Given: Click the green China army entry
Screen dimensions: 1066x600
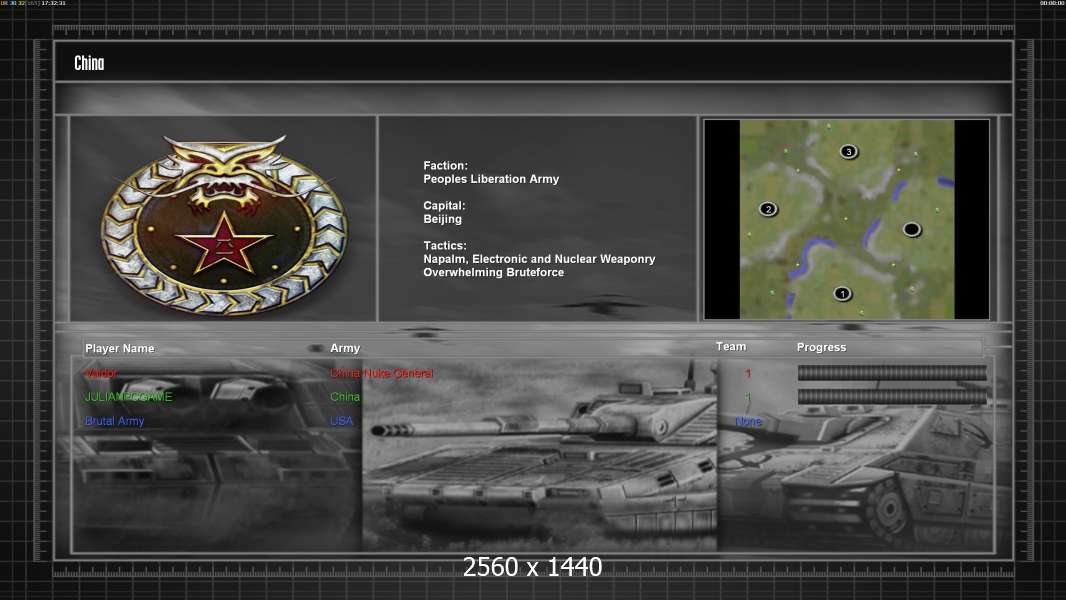Looking at the screenshot, I should click(345, 397).
